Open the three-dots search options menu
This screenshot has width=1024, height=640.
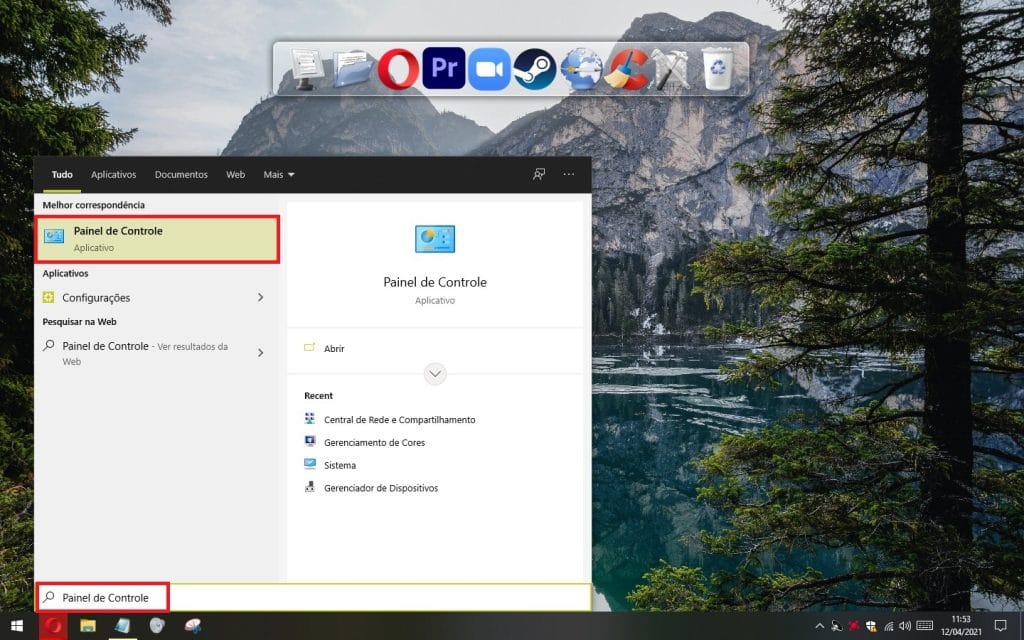[x=569, y=174]
